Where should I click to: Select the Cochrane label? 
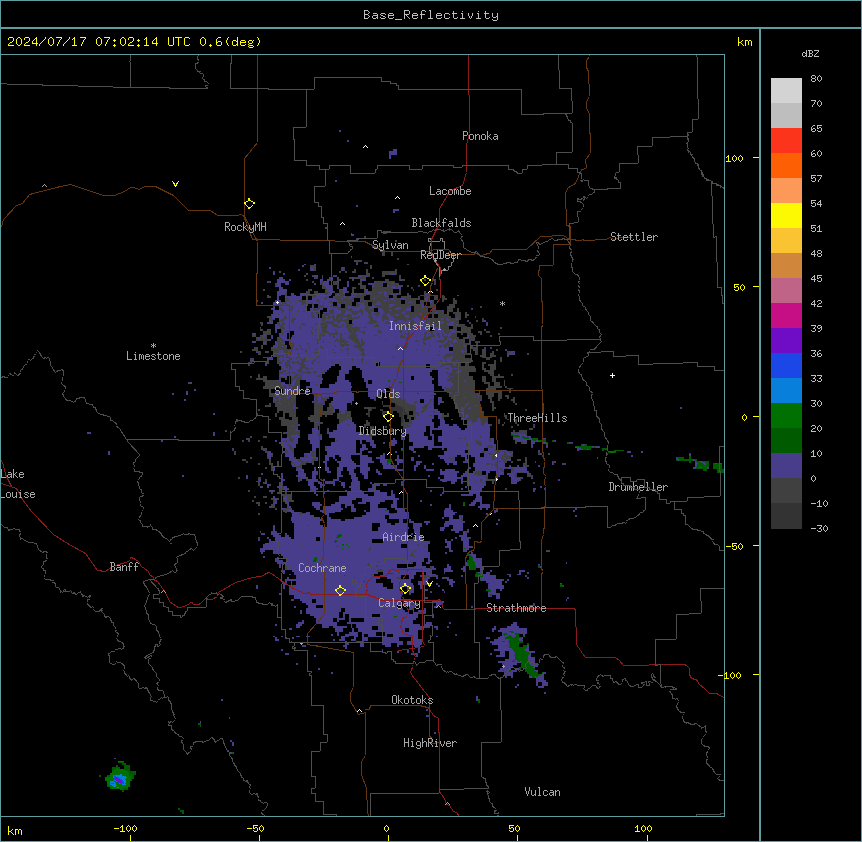coord(322,568)
